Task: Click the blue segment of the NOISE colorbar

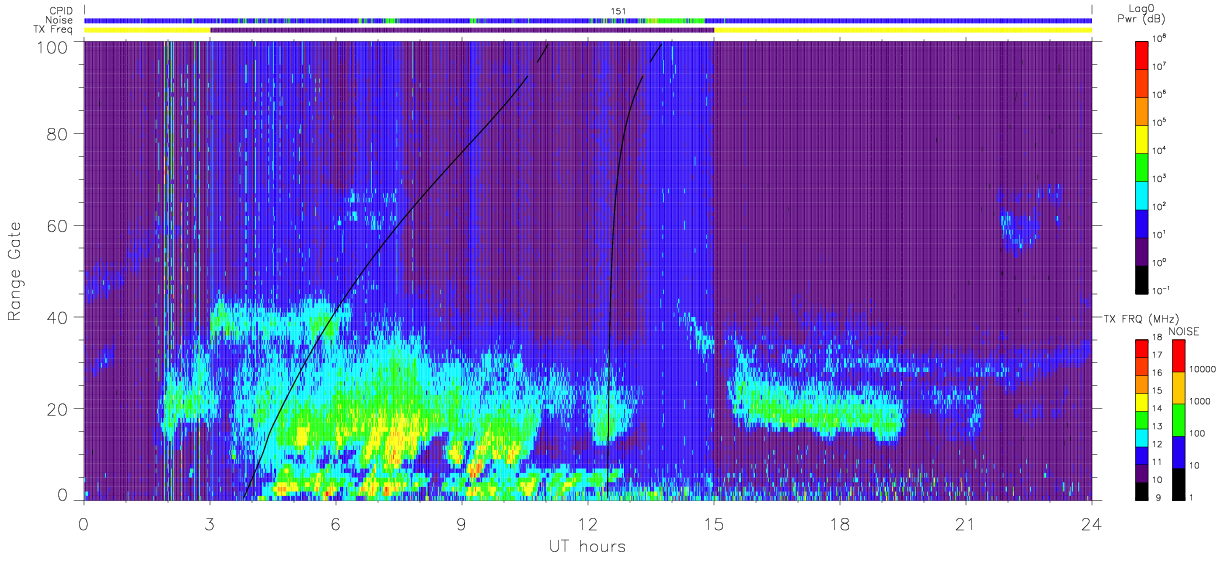Action: click(1177, 450)
